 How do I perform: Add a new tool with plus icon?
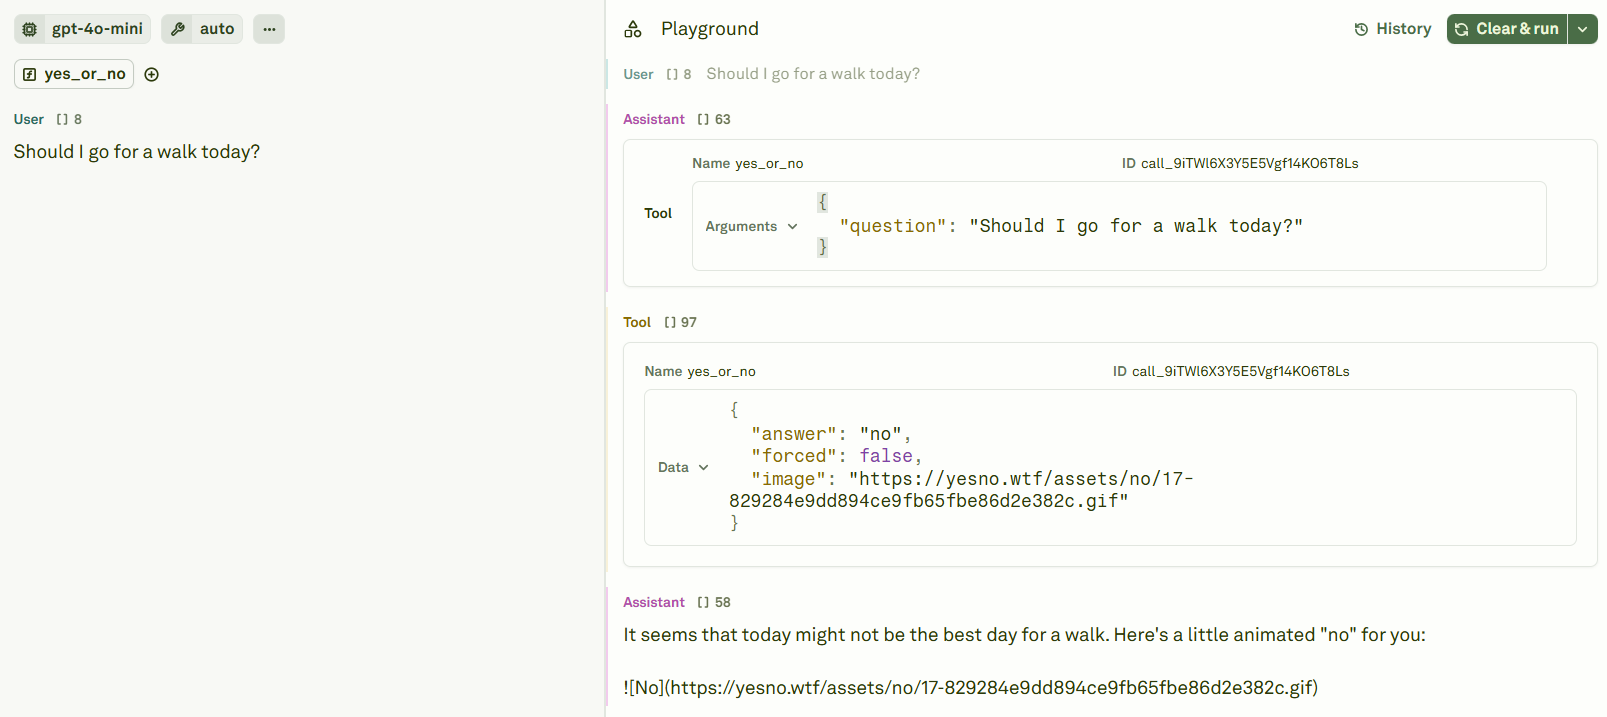(152, 74)
